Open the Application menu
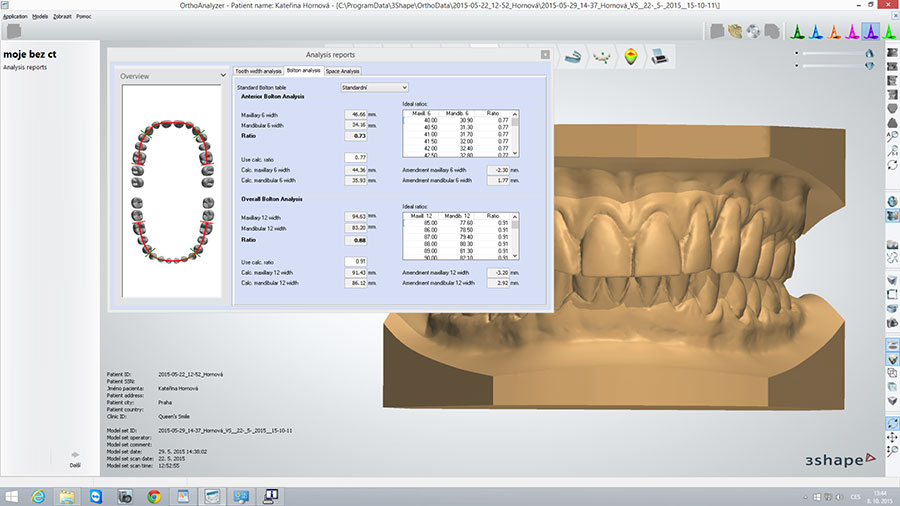The image size is (900, 506). [15, 17]
